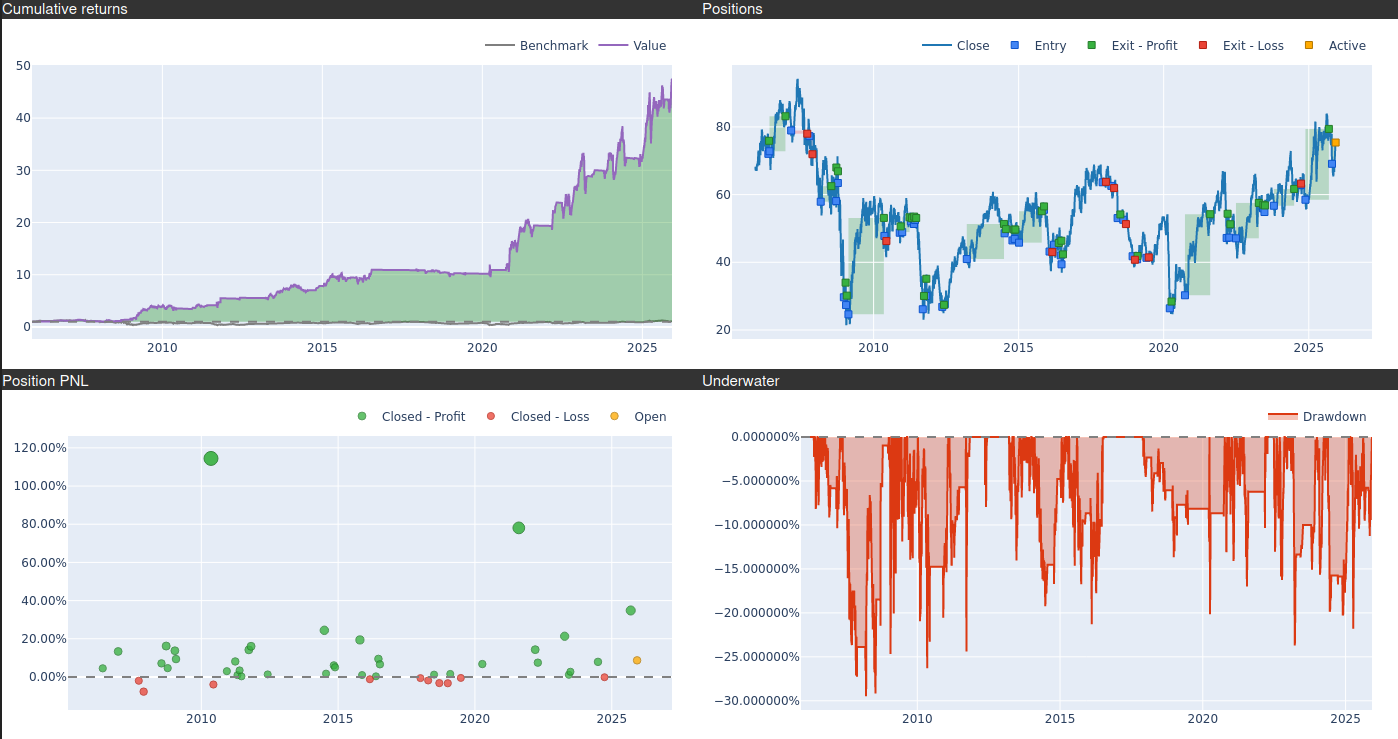This screenshot has height=739, width=1398.
Task: Click the largest green PNL bubble near 115%
Action: 211,458
